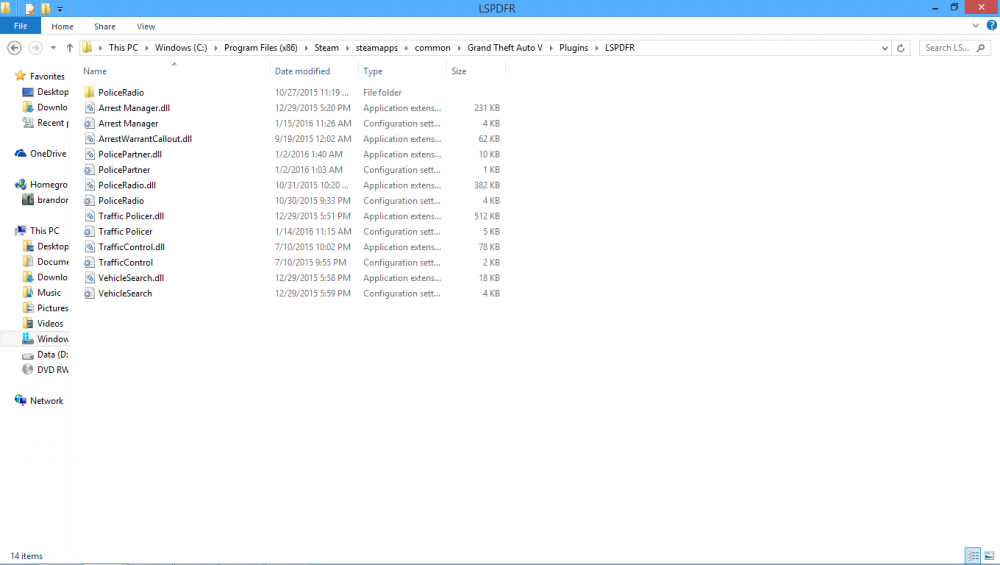Open OneDrive in the navigation pane
The height and width of the screenshot is (565, 1000).
coord(41,154)
